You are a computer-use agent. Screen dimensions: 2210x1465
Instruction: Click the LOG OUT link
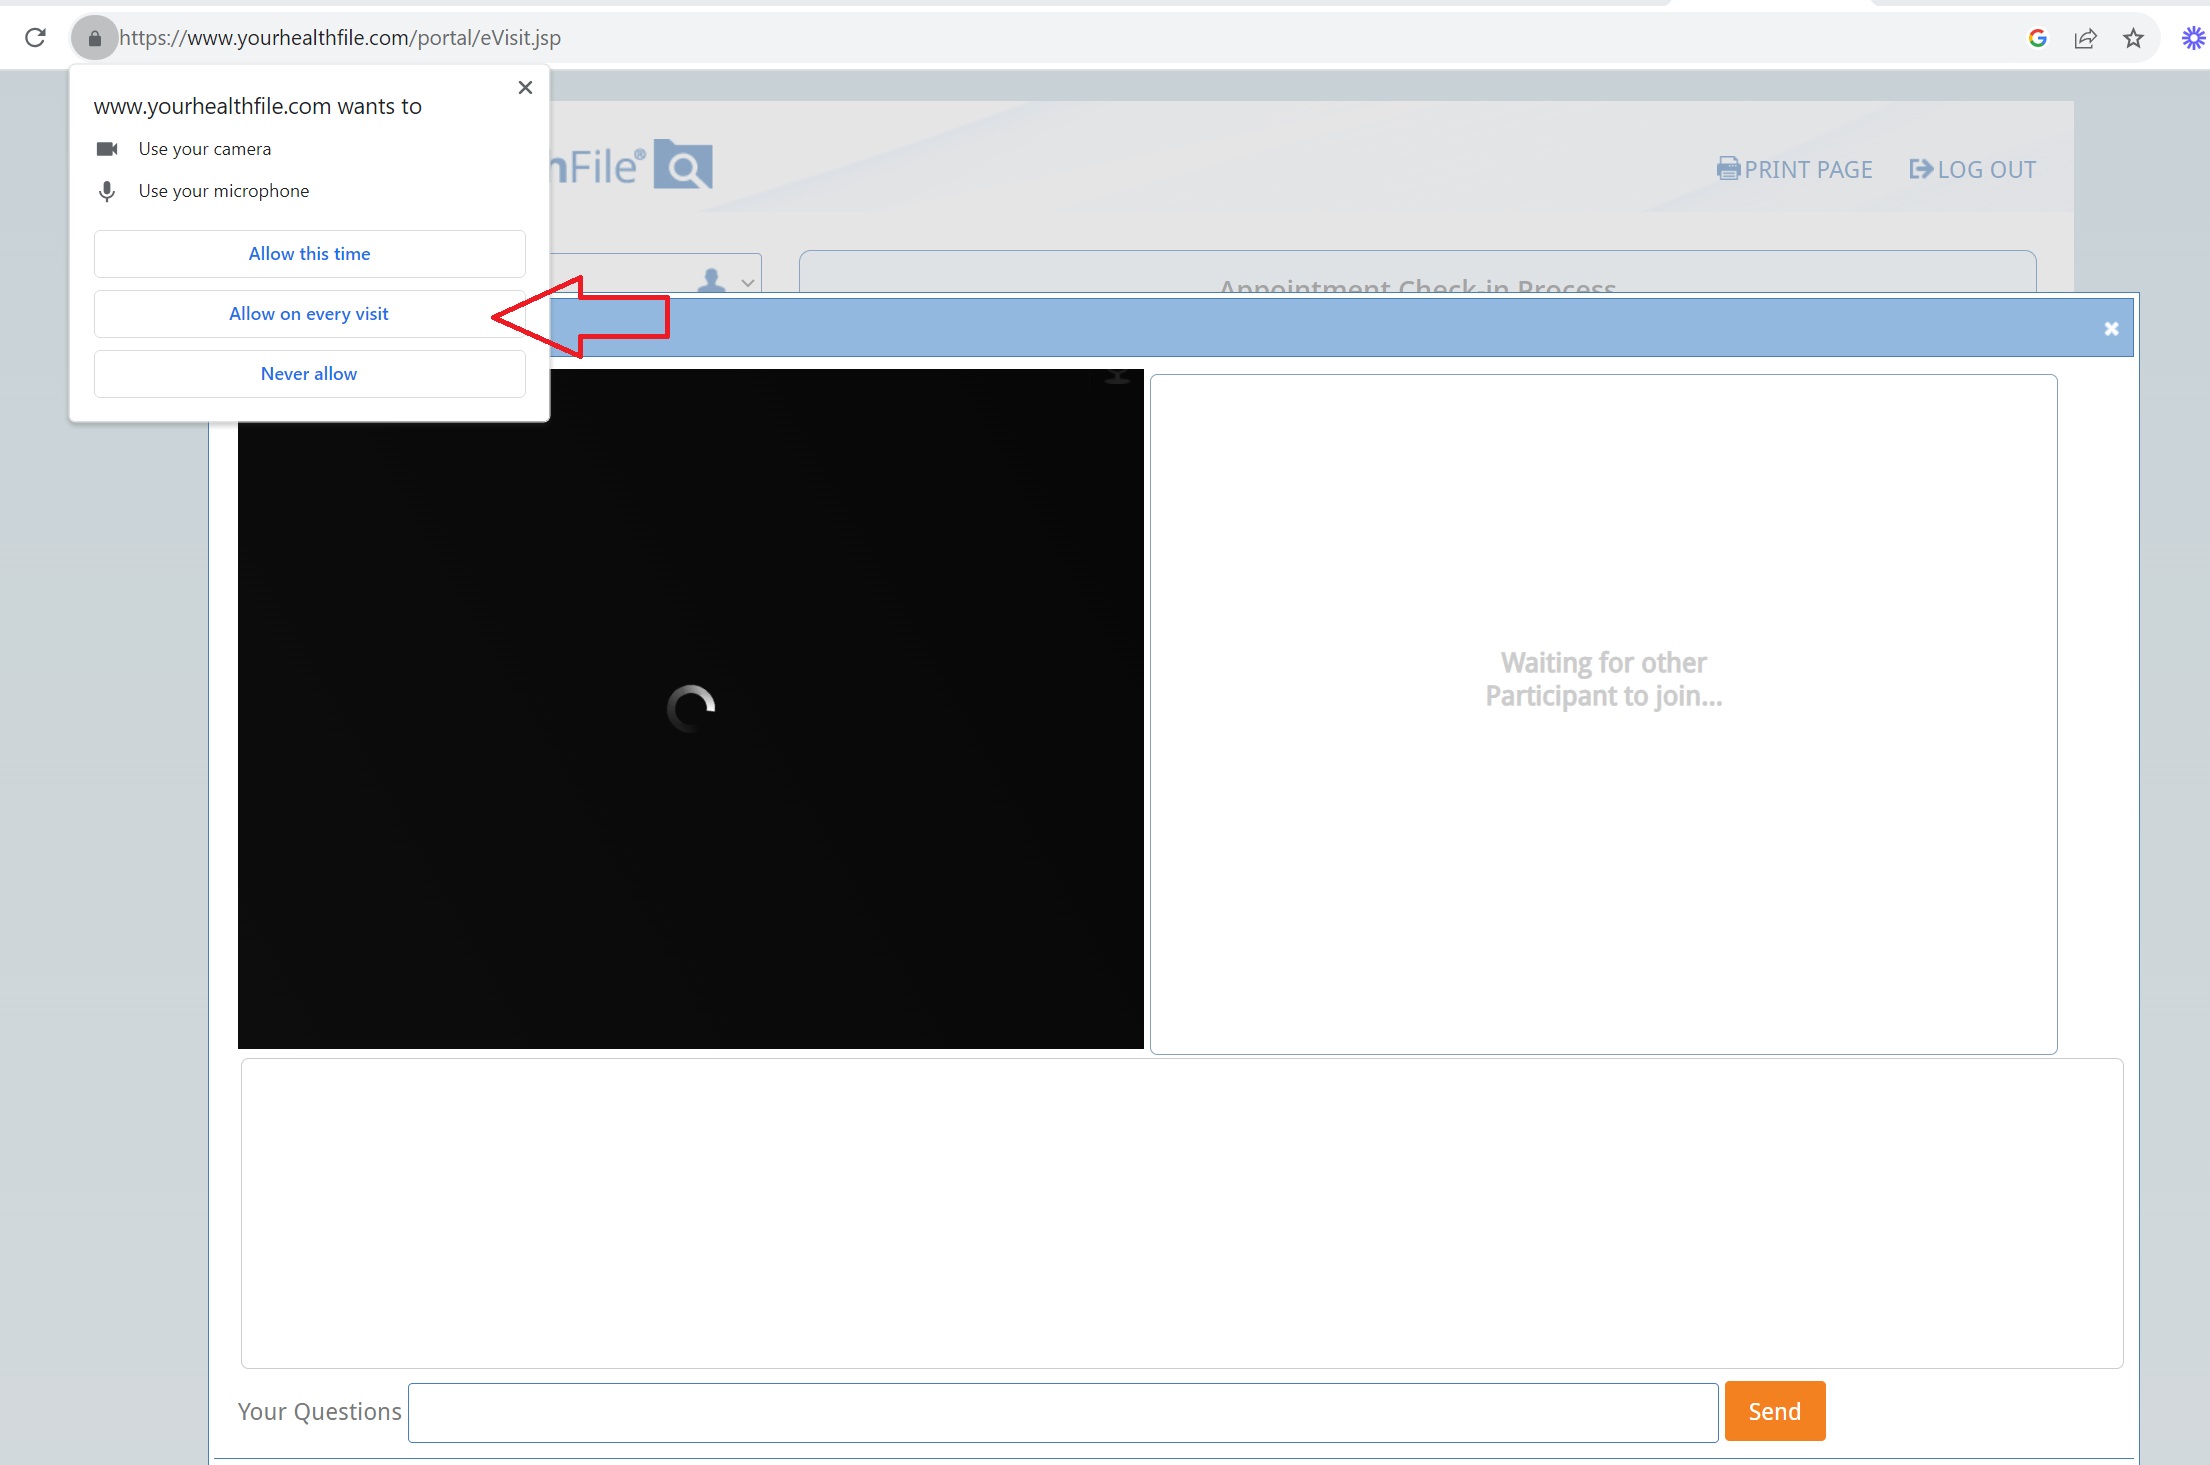click(1972, 169)
